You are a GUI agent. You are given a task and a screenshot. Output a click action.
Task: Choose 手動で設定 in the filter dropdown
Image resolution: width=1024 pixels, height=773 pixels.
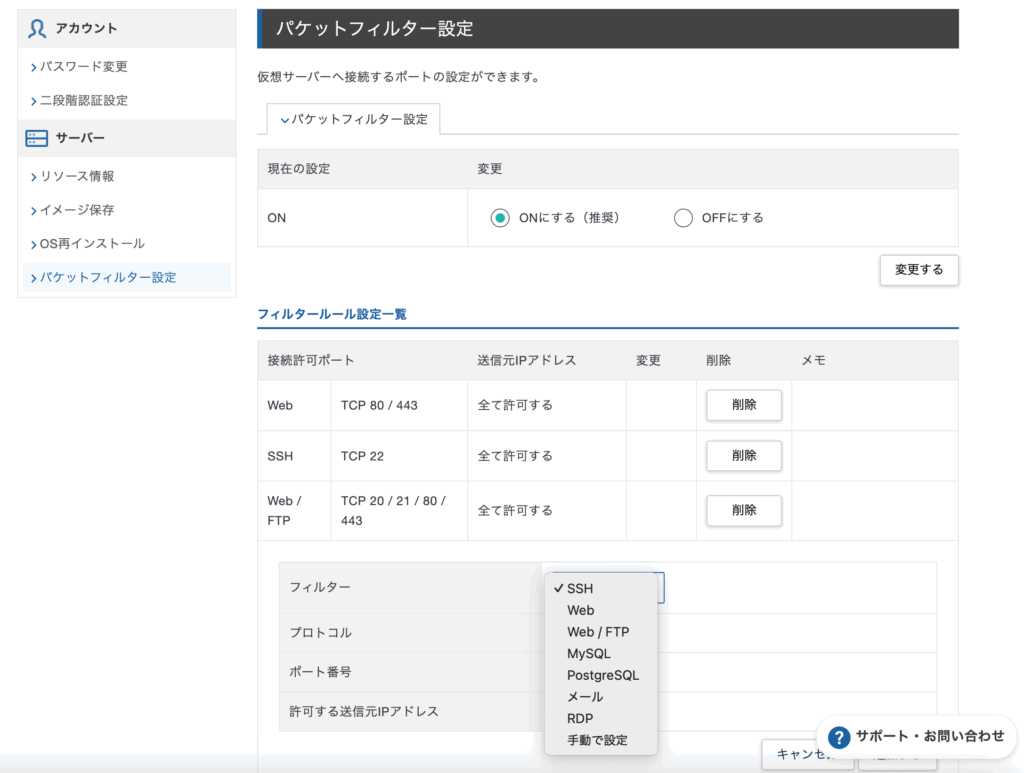pyautogui.click(x=601, y=740)
